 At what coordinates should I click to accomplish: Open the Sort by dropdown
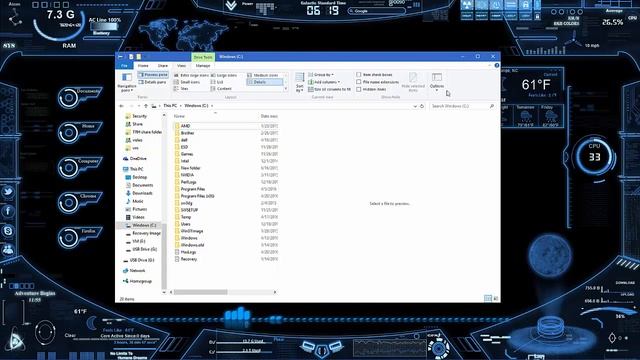click(300, 82)
